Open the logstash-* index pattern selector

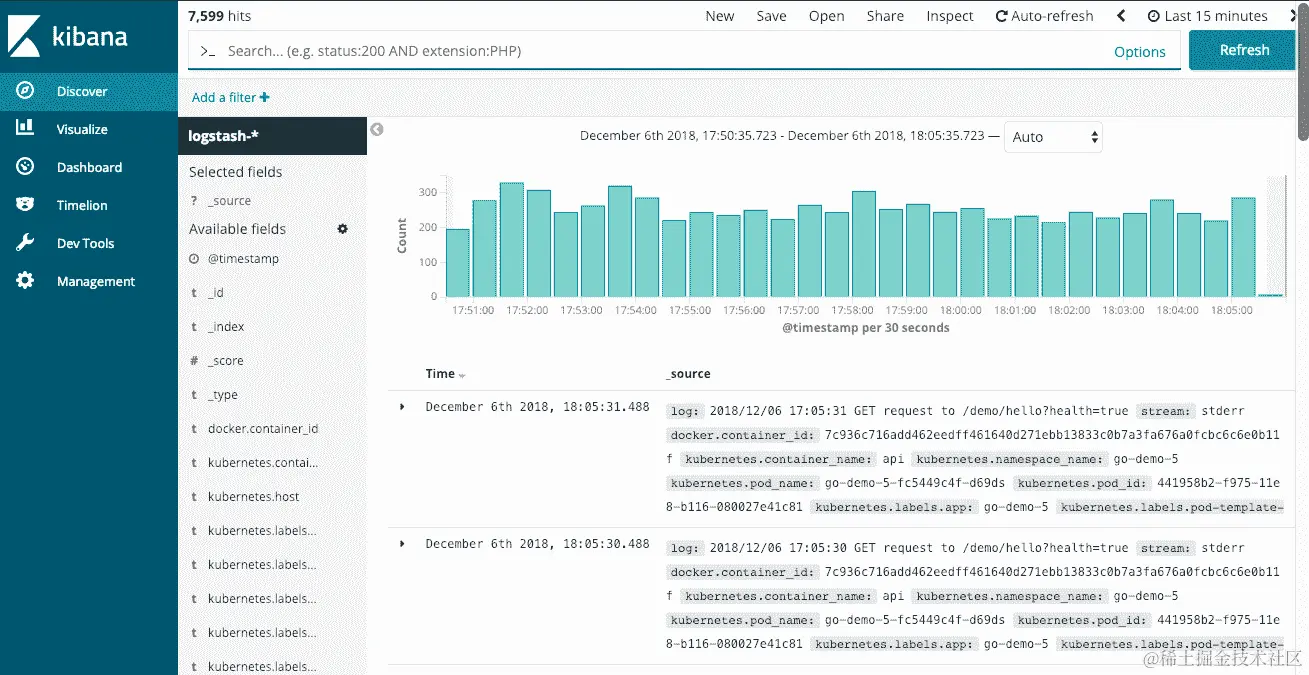pos(273,136)
